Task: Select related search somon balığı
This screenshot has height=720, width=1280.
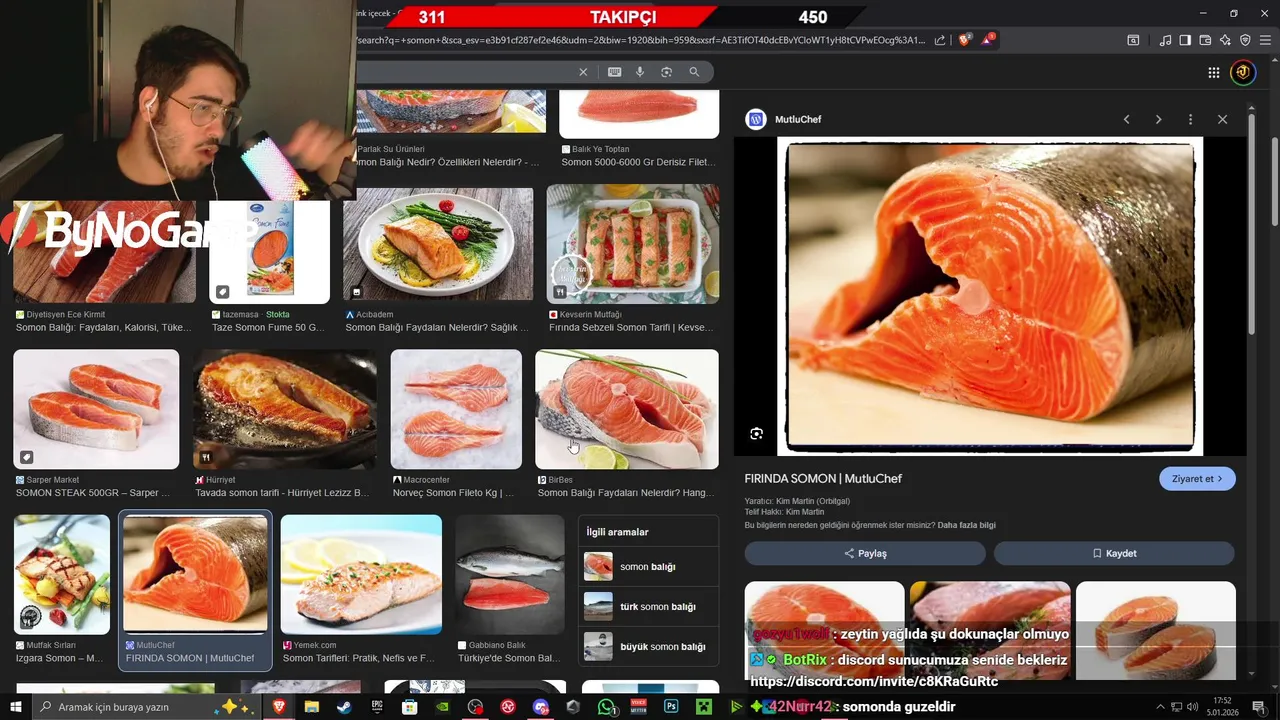Action: pos(648,567)
